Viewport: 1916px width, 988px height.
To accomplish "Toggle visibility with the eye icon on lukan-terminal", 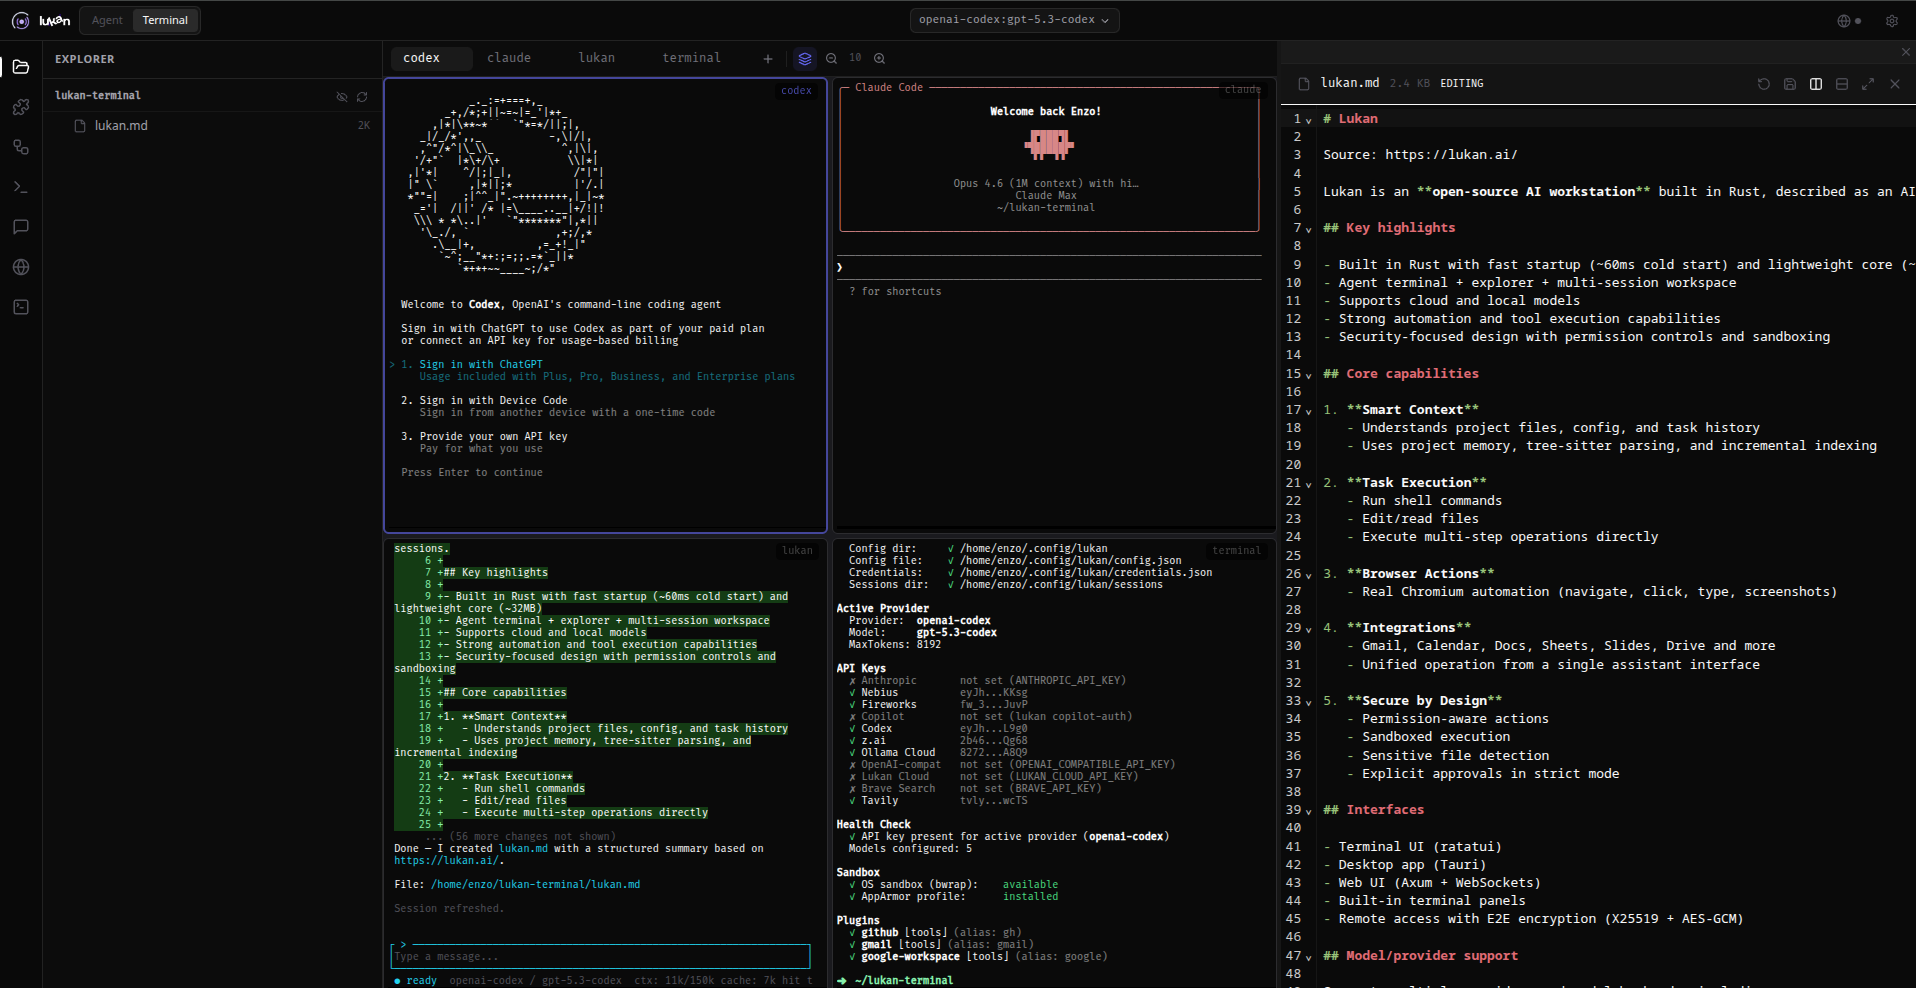I will [342, 95].
